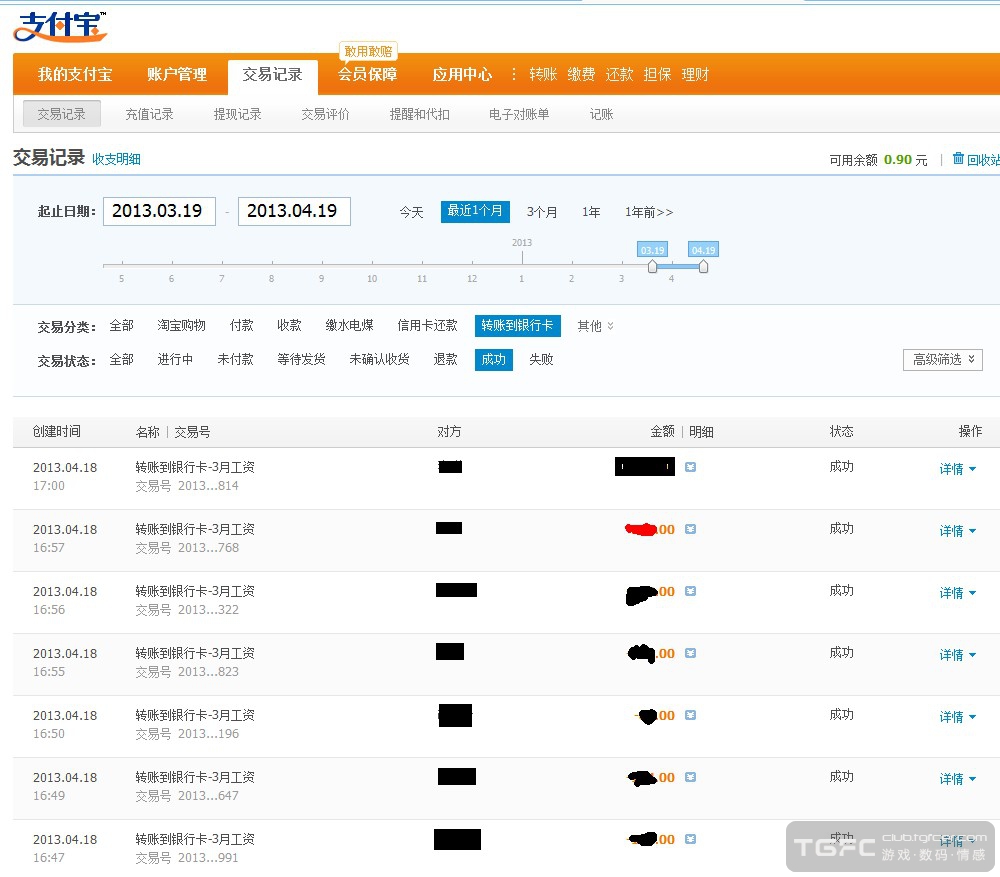Screen dimensions: 1000x877
Task: Expand amount details icon for 17:00 transaction
Action: [x=690, y=467]
